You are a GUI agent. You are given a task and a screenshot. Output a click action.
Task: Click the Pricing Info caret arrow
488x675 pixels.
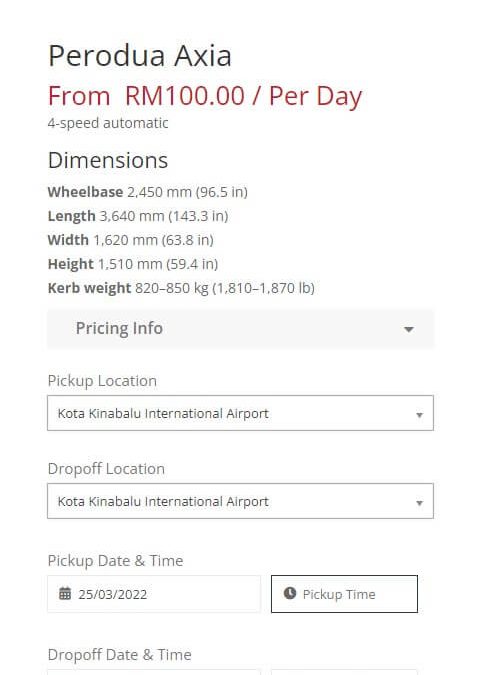pos(409,329)
